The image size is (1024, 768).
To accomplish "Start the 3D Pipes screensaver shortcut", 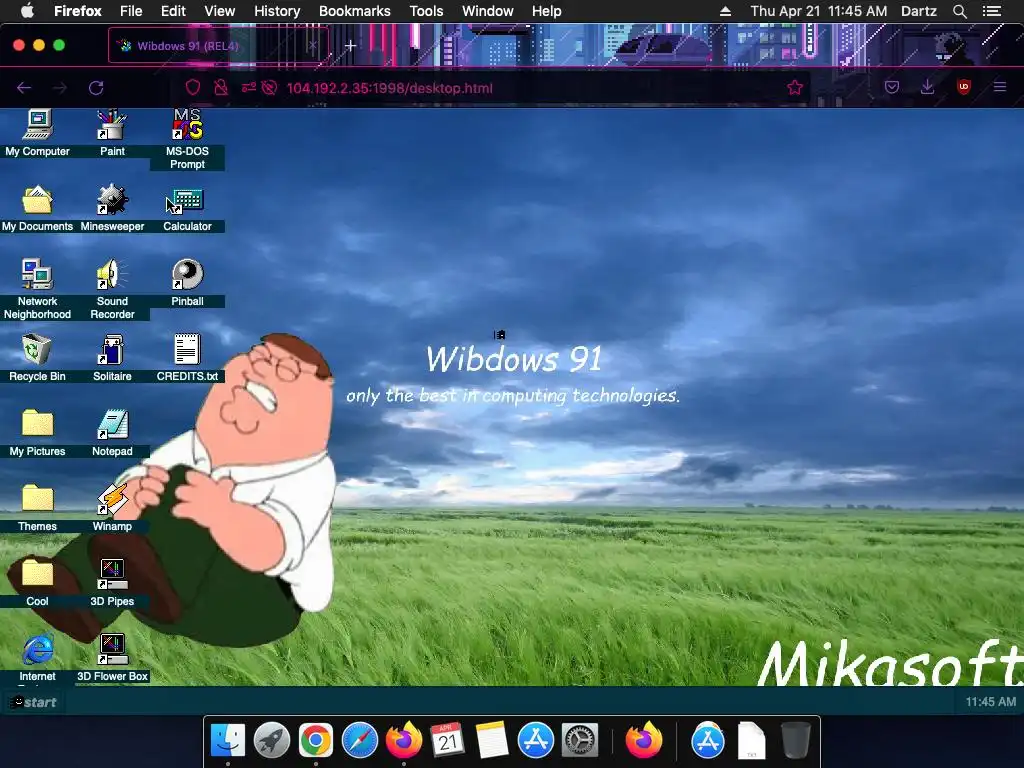I will (x=112, y=583).
